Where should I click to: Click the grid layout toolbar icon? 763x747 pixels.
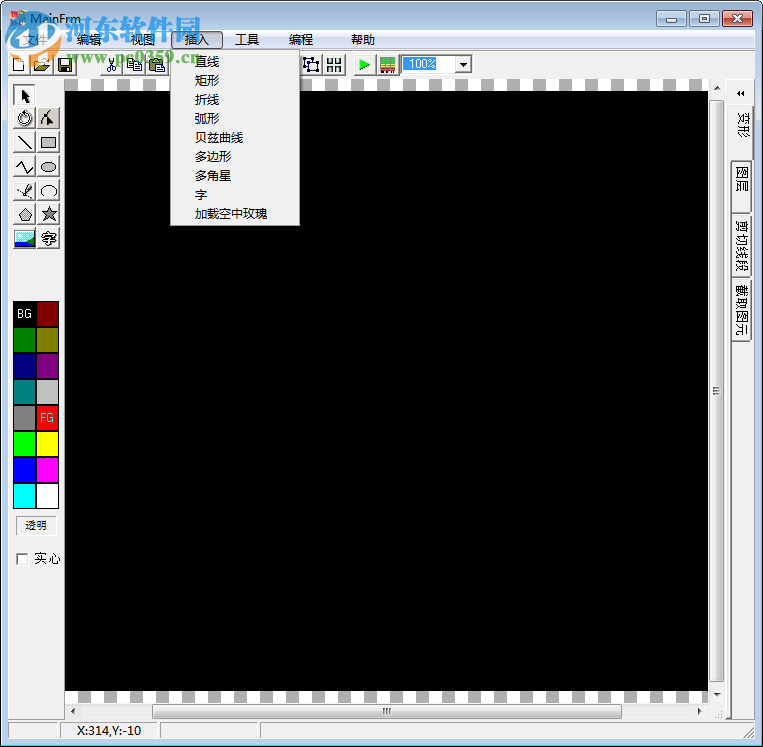(334, 64)
